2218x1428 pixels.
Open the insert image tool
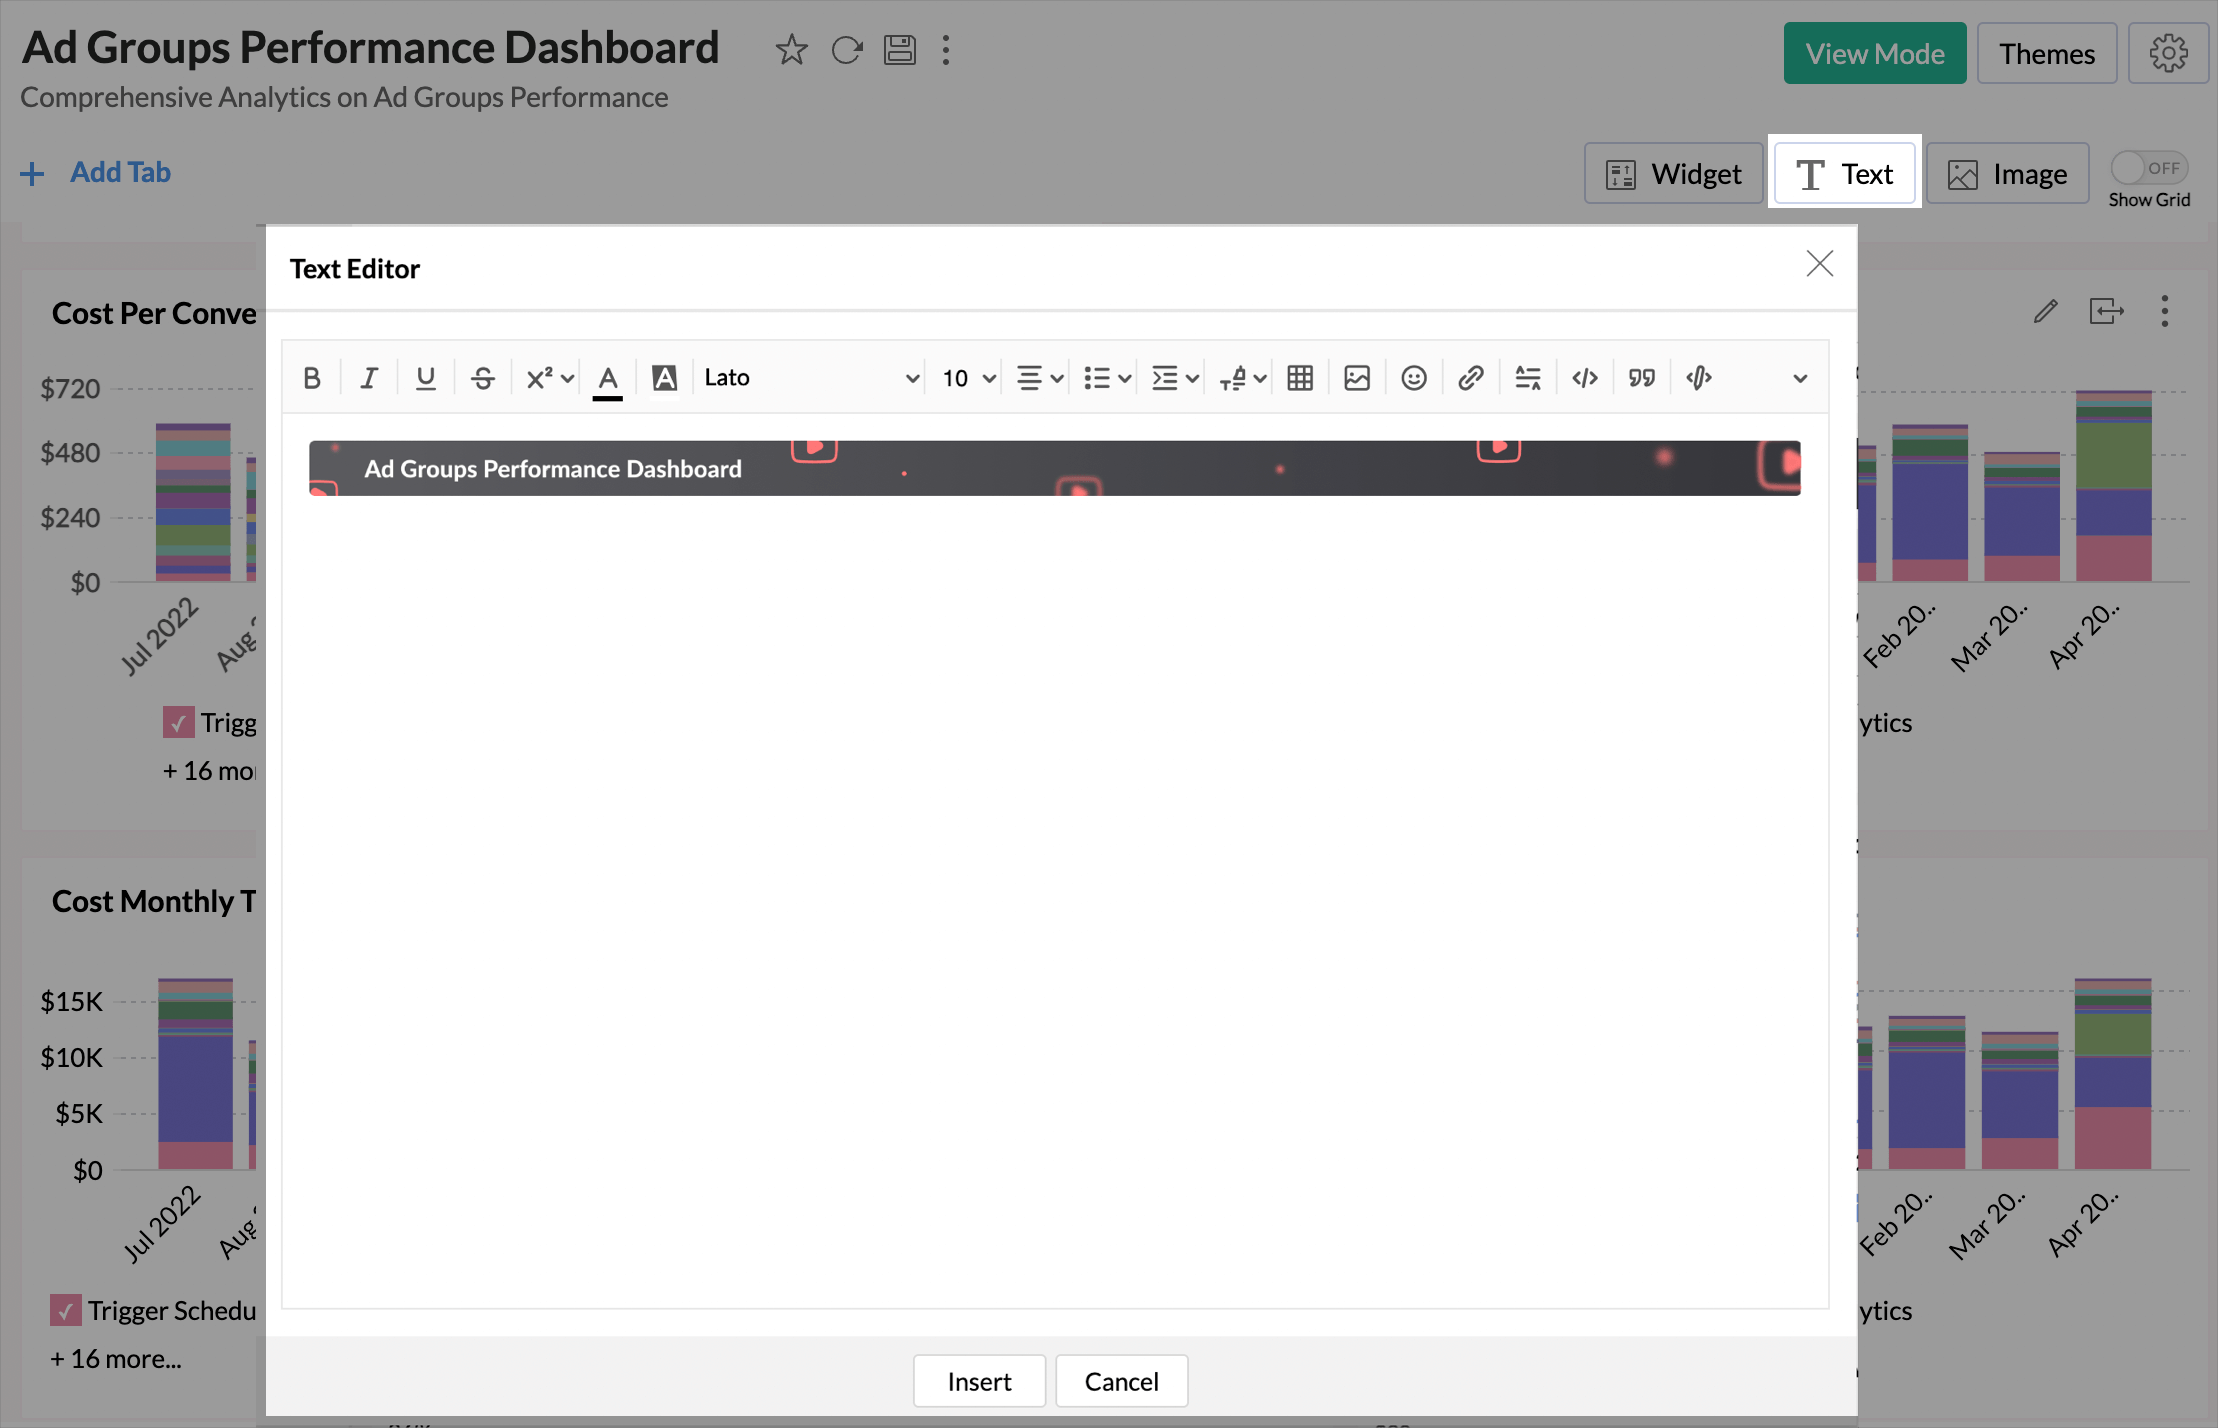[1356, 377]
